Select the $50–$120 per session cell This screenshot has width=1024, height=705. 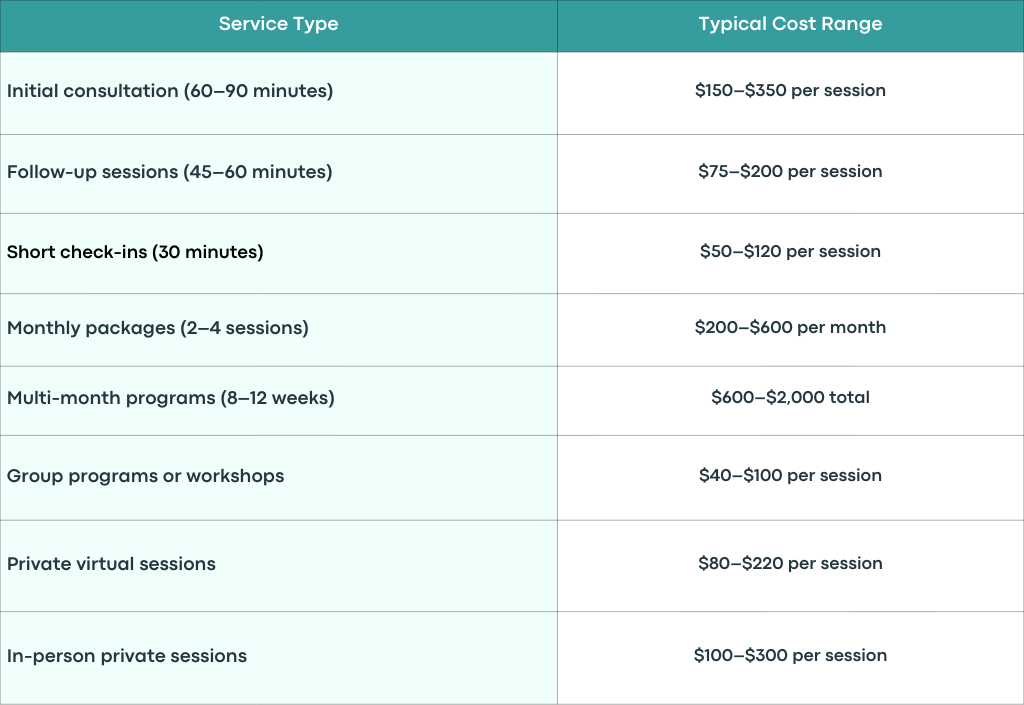point(790,253)
